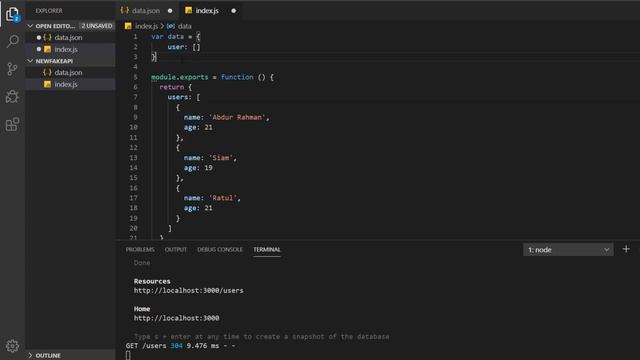Place cursor on line 1 'var data'

(x=176, y=37)
